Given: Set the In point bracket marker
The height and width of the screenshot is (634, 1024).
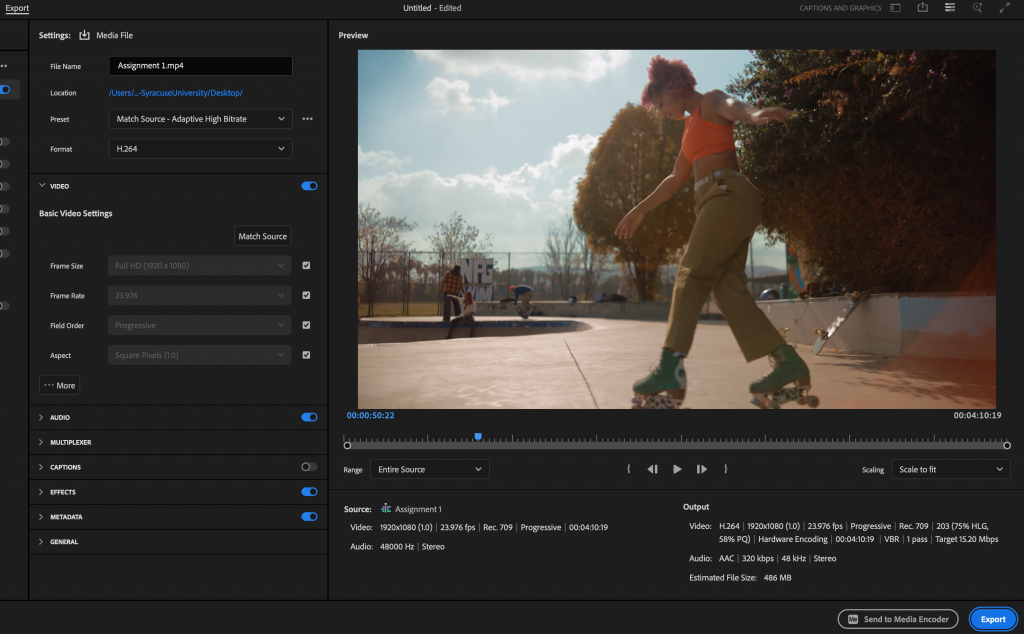Looking at the screenshot, I should pyautogui.click(x=628, y=469).
